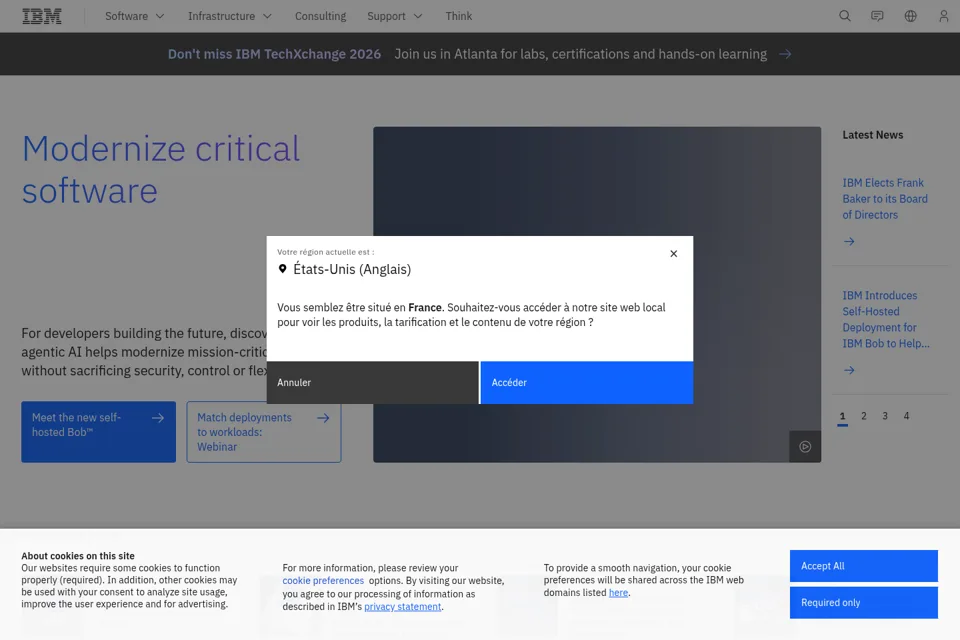Open the cookie preferences link
The image size is (960, 640).
pos(323,581)
